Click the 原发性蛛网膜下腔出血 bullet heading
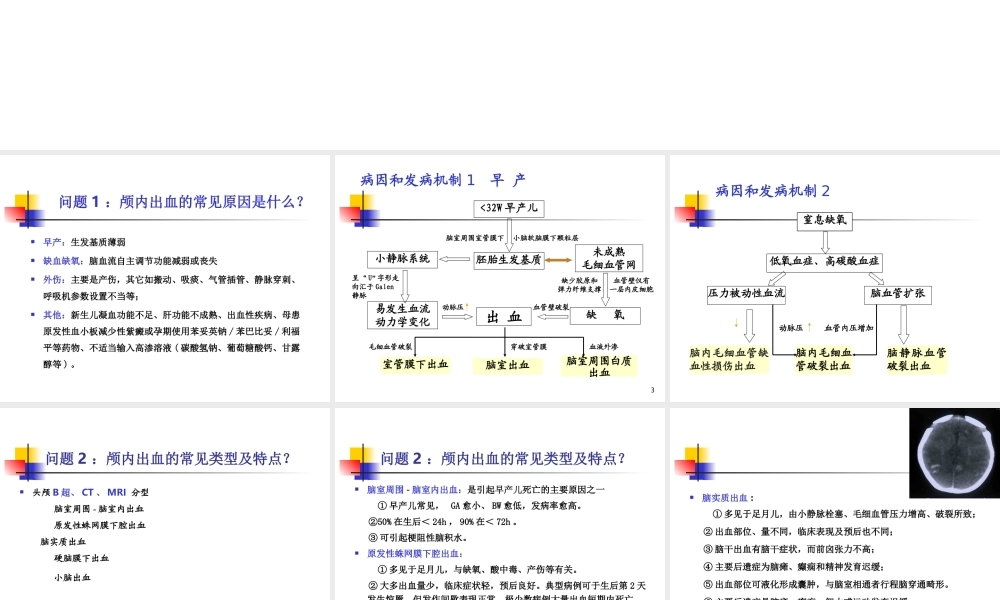 coord(415,553)
